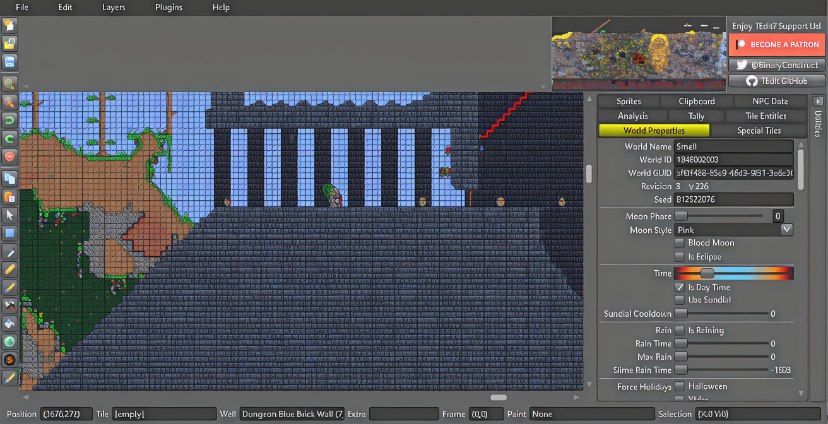Screen dimensions: 828x424
Task: Click the Time of day gradient slider
Action: (734, 273)
